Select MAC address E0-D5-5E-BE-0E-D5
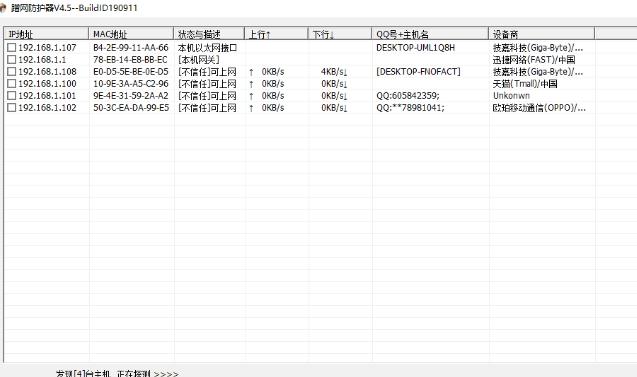 click(x=130, y=72)
